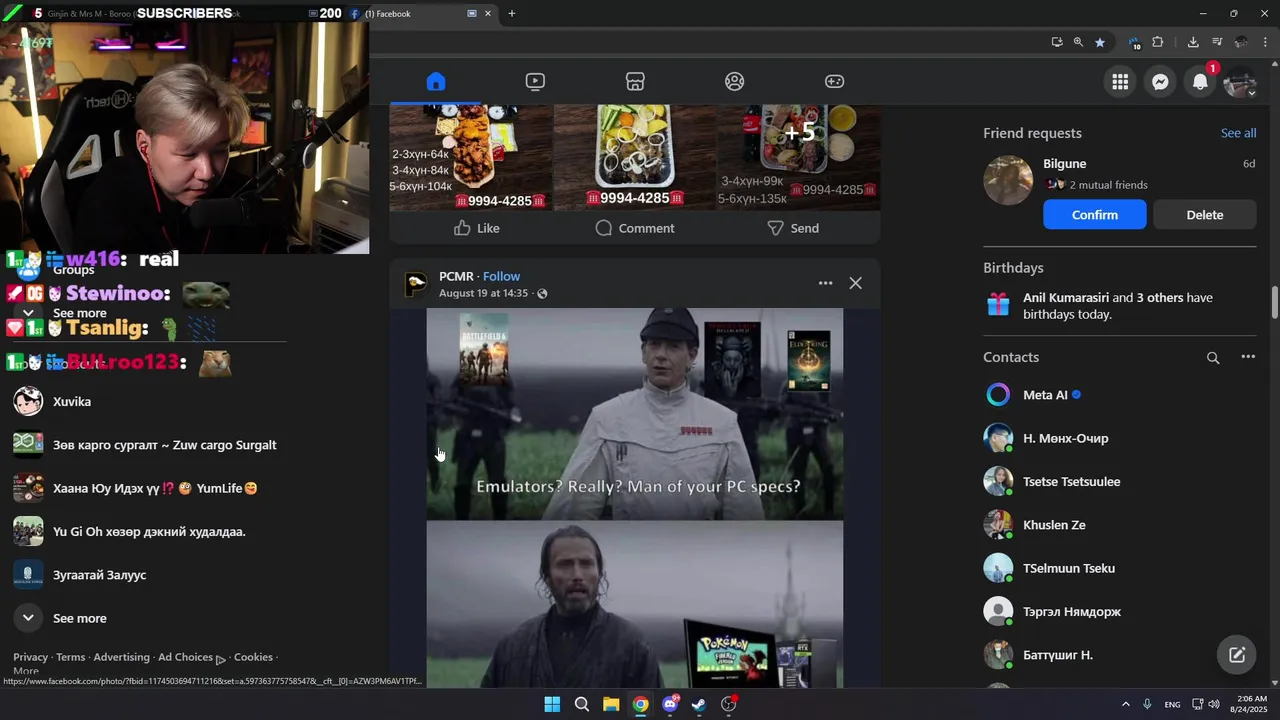Open the Facebook Video tab icon
This screenshot has height=720, width=1280.
click(x=535, y=82)
